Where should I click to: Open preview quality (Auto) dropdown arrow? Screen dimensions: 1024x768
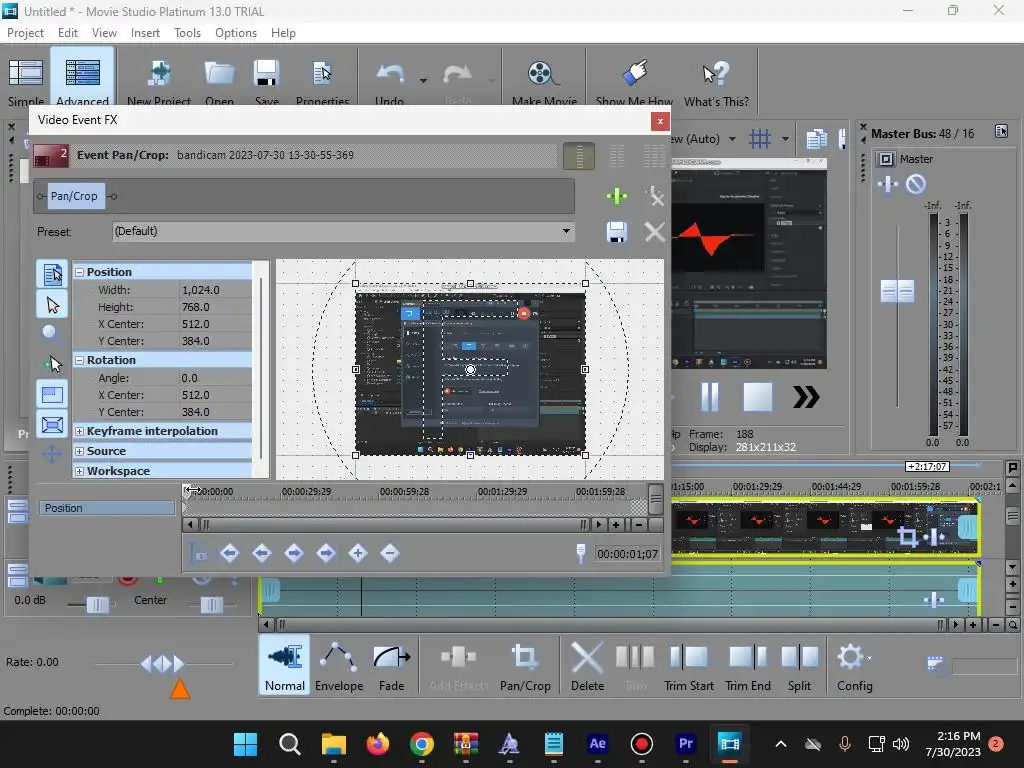pos(732,138)
